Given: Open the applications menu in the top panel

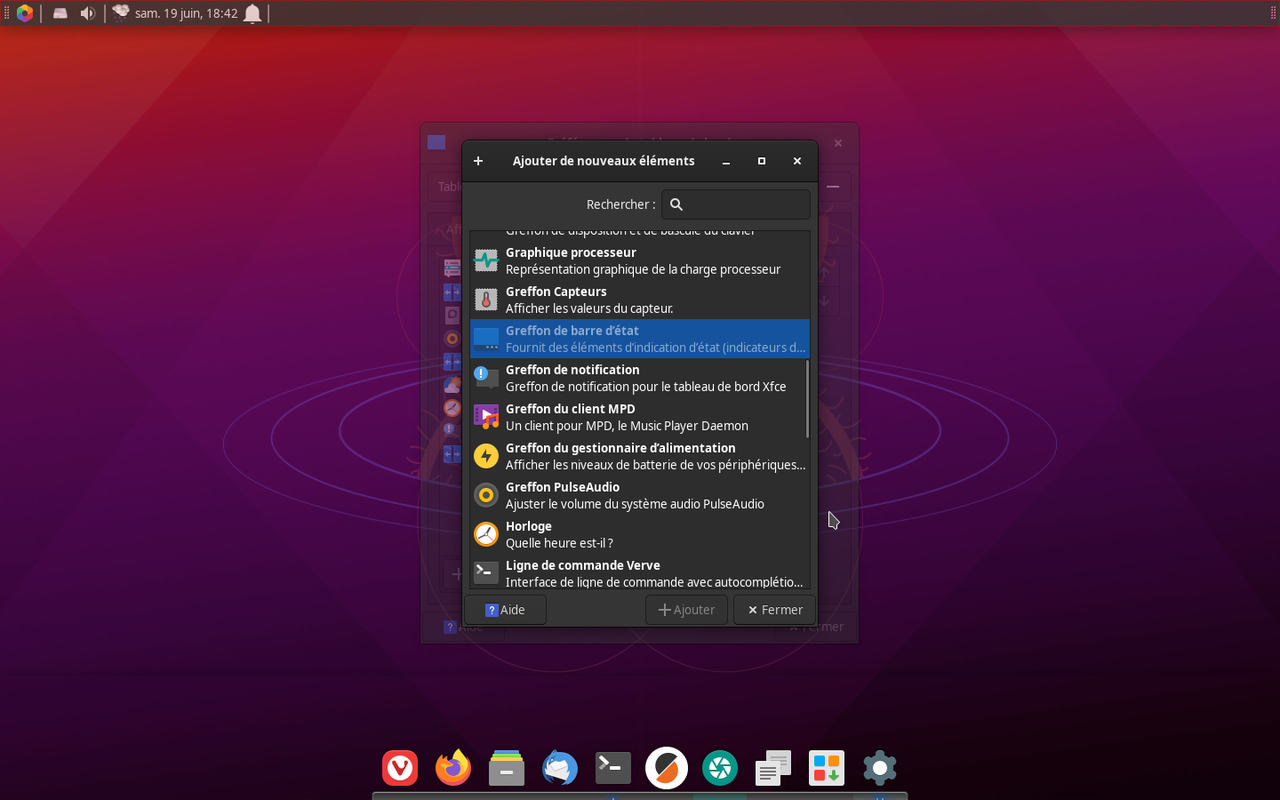Looking at the screenshot, I should click(25, 13).
